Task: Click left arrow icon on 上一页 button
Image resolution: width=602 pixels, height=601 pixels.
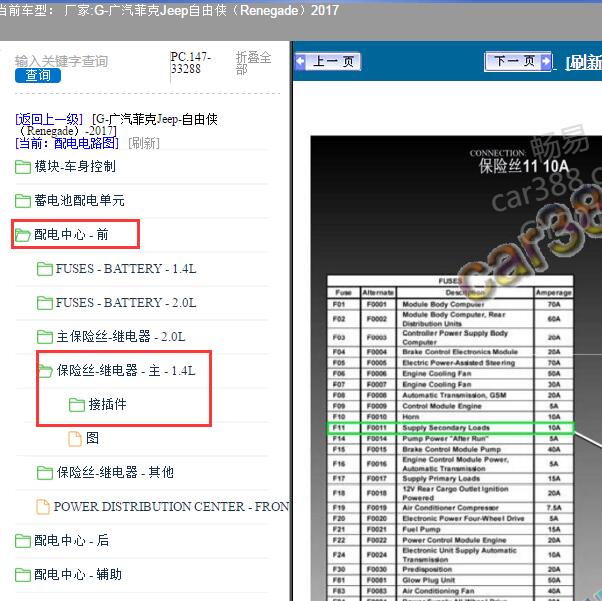Action: pos(300,61)
